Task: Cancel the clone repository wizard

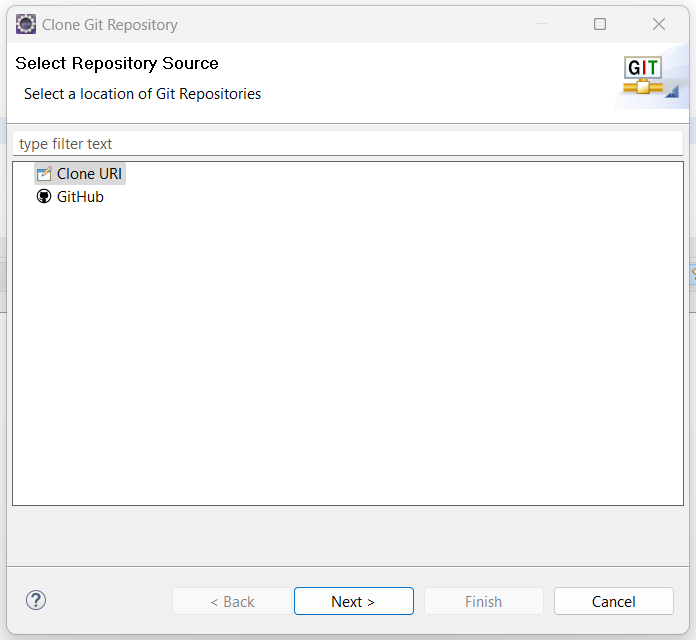Action: tap(613, 601)
